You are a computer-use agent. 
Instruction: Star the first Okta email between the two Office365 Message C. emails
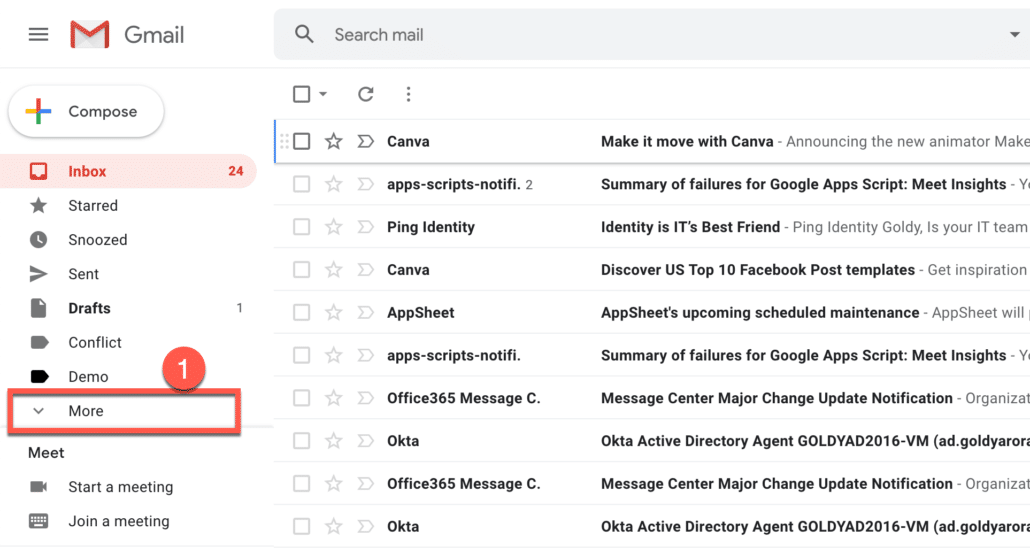click(334, 441)
